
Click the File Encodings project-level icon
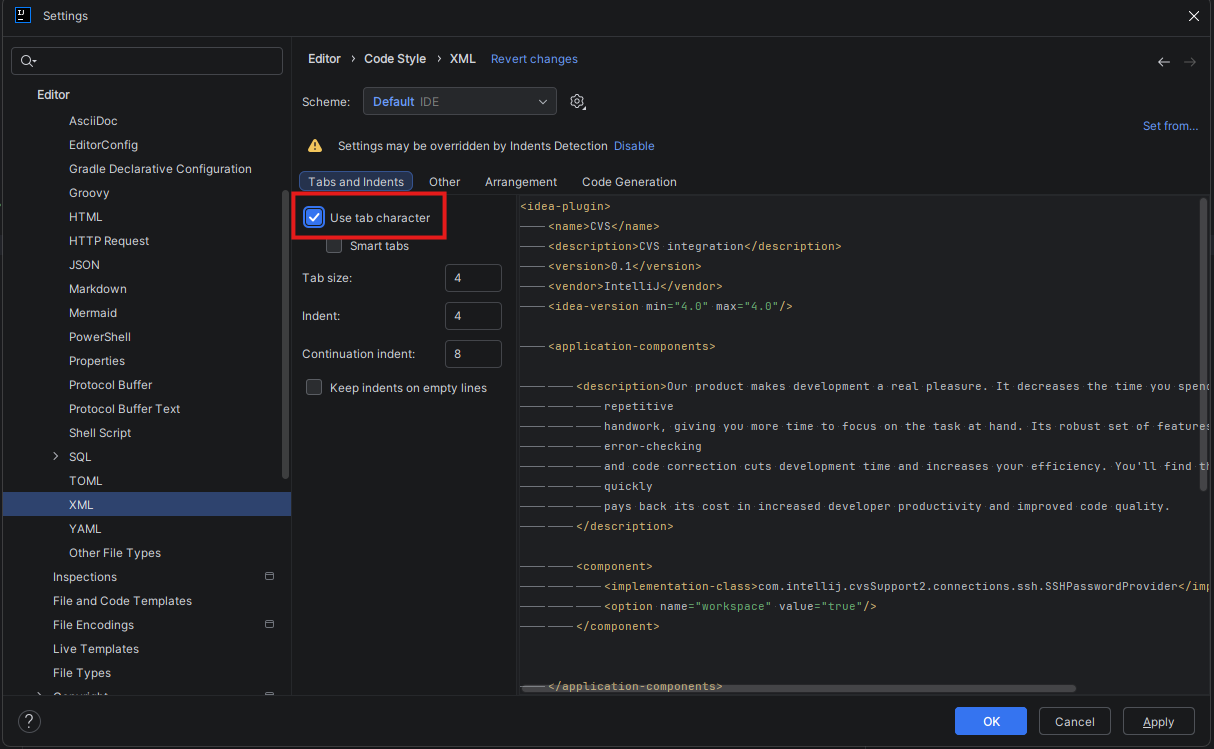[269, 625]
